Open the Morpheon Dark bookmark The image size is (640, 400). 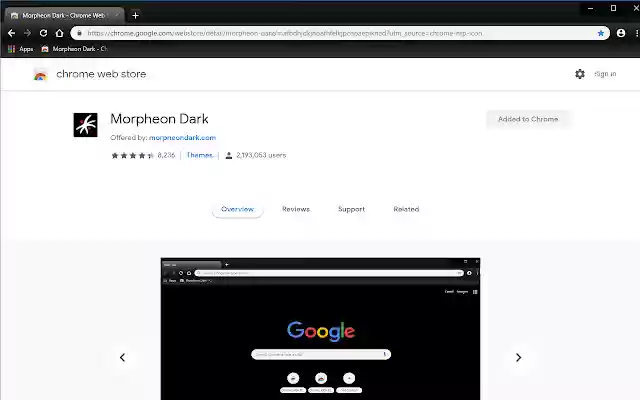coord(74,49)
